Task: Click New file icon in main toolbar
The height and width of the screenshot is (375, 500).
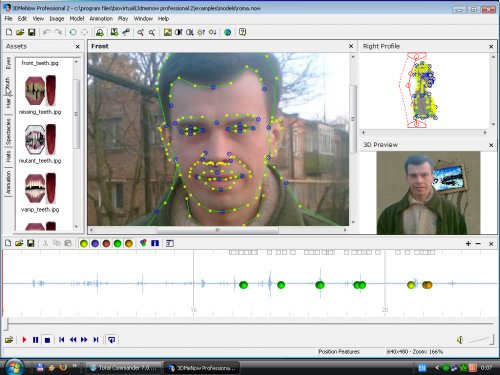Action: 9,32
